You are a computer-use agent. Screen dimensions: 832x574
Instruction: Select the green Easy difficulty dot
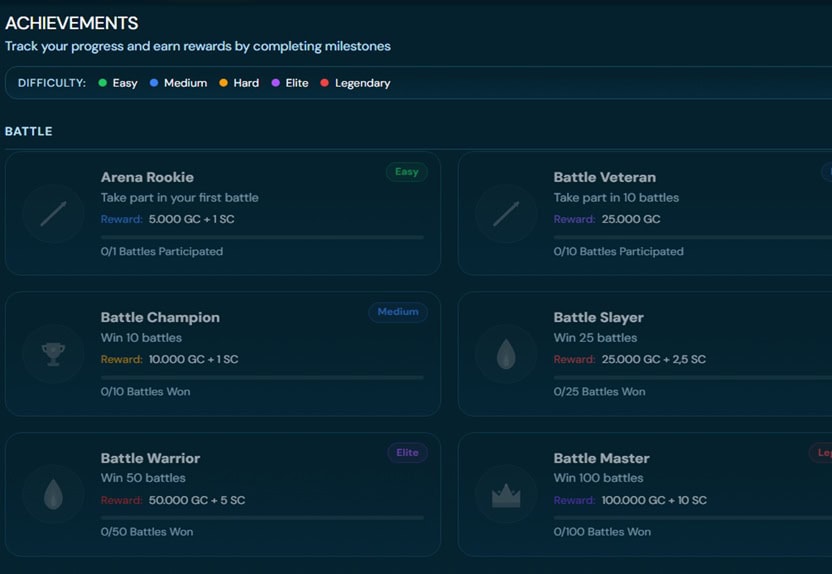coord(102,83)
